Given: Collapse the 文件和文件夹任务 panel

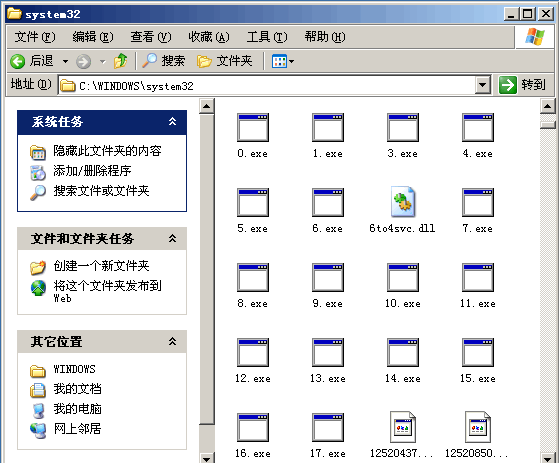Looking at the screenshot, I should (x=173, y=238).
